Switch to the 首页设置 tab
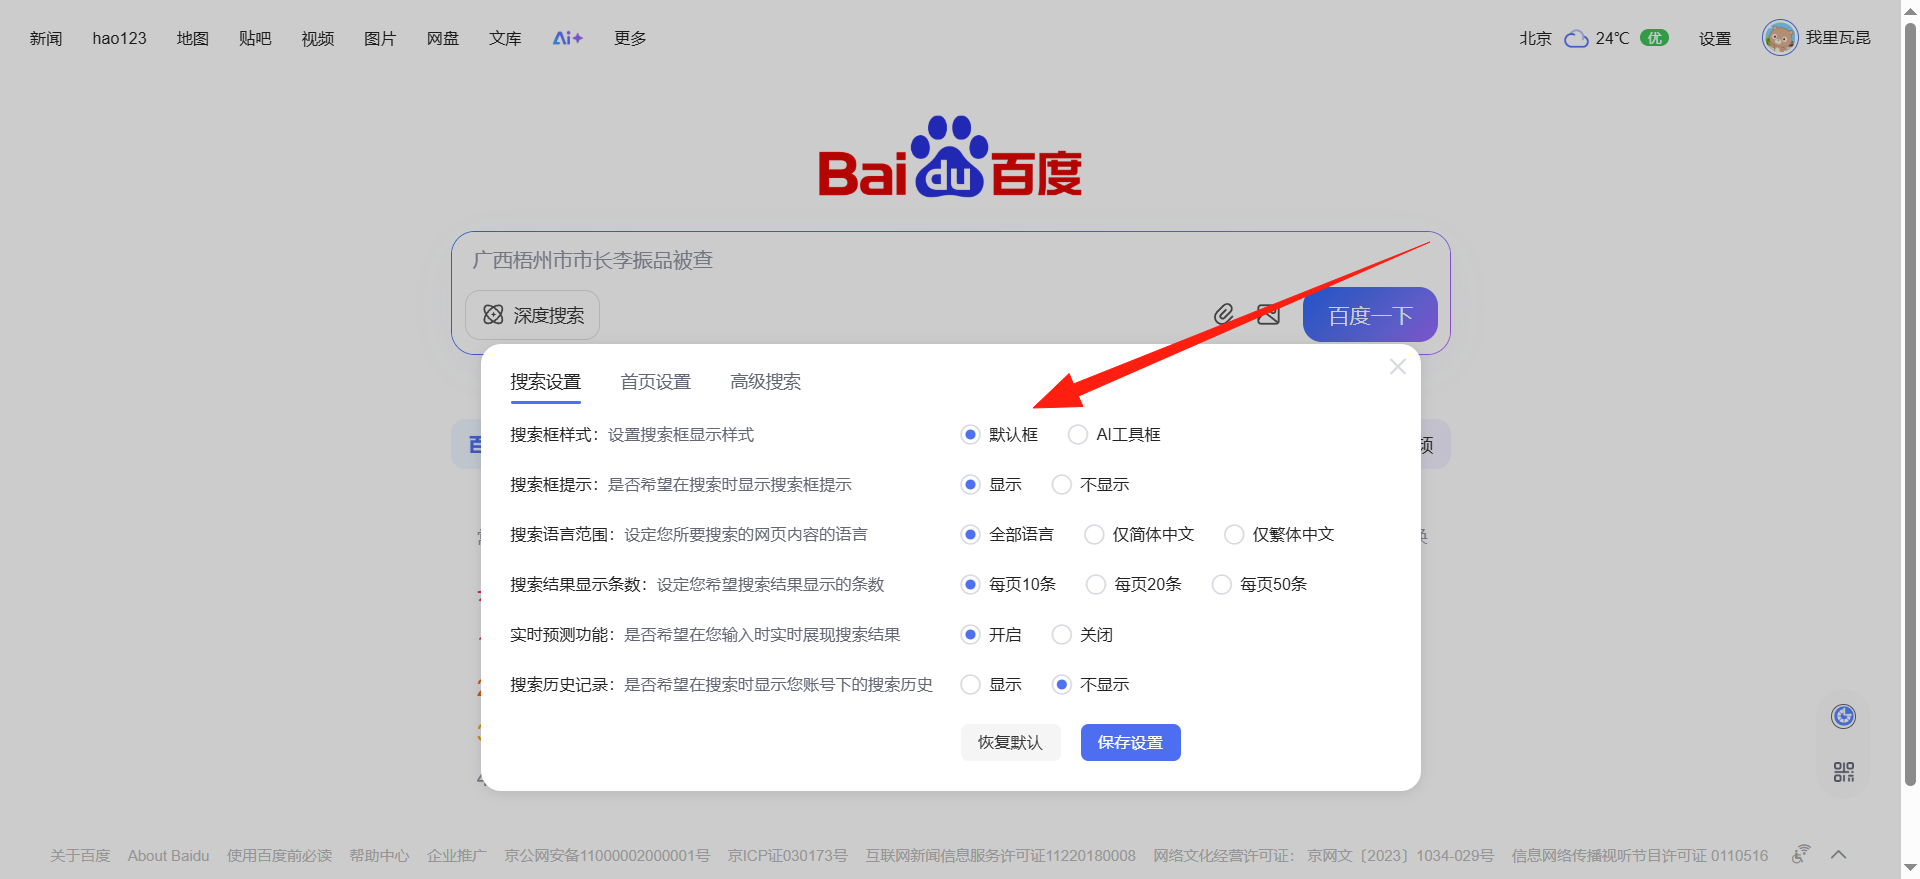Image resolution: width=1920 pixels, height=879 pixels. pyautogui.click(x=655, y=382)
